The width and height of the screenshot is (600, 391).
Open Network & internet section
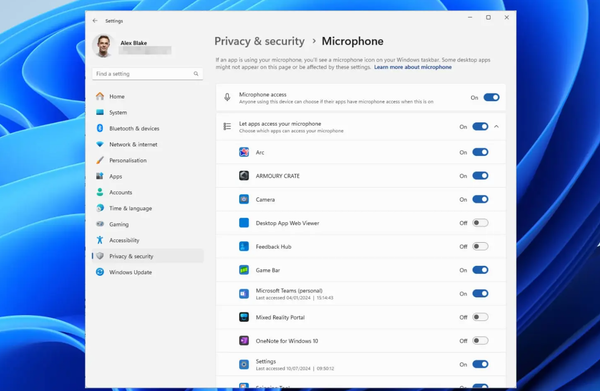[147, 144]
